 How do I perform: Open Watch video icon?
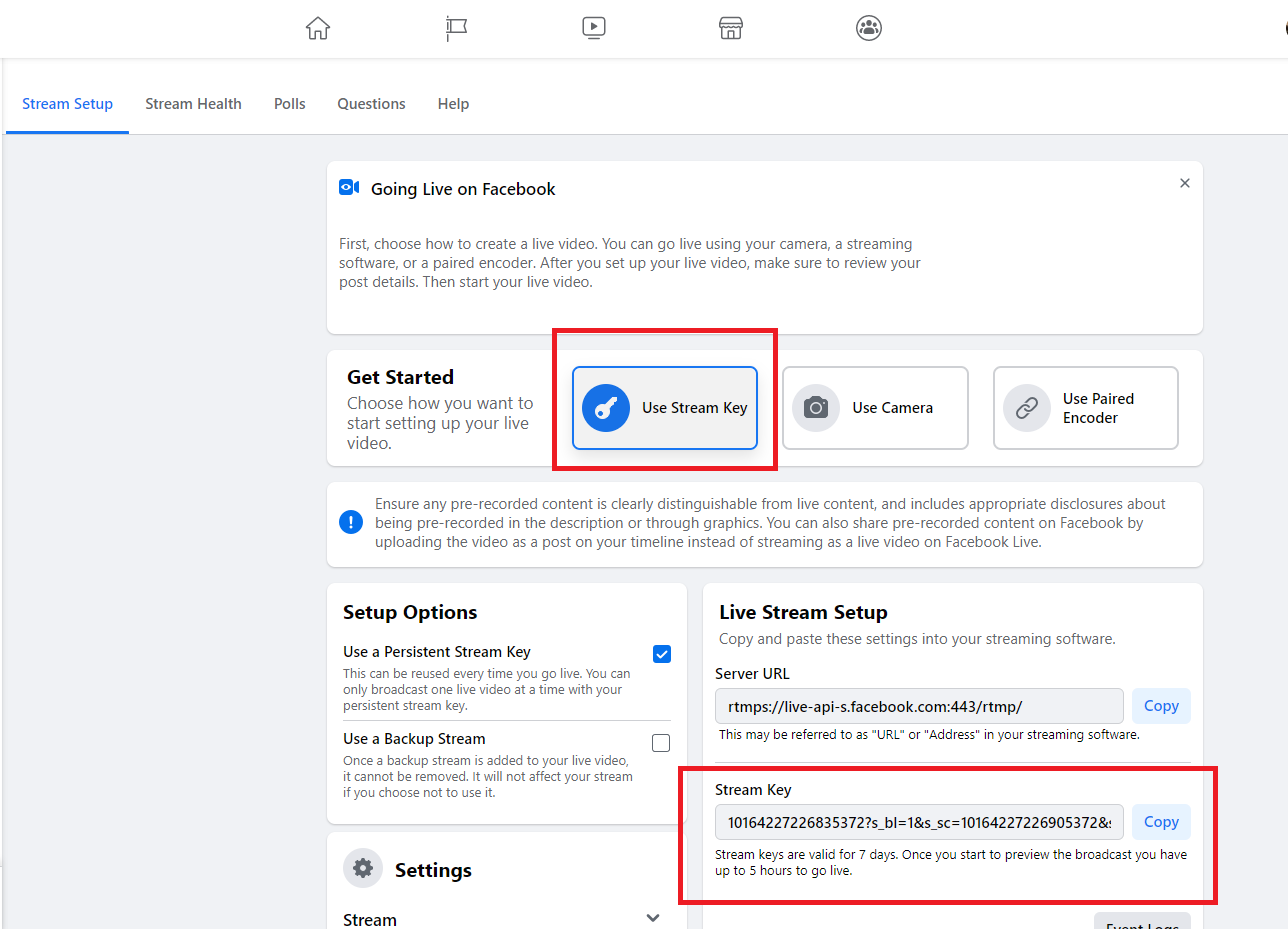click(x=594, y=28)
